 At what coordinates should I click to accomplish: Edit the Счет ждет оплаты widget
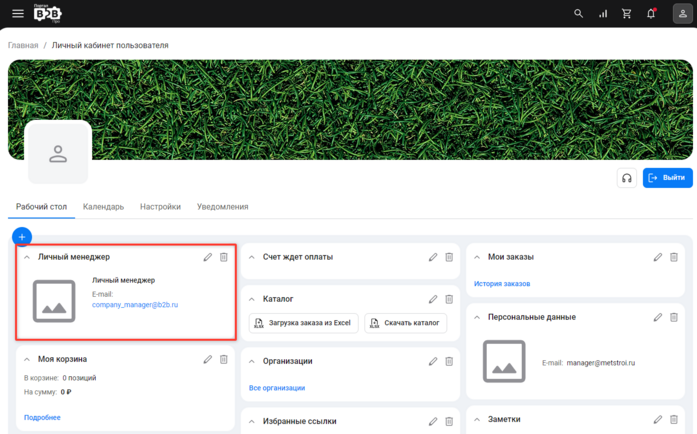click(x=433, y=257)
